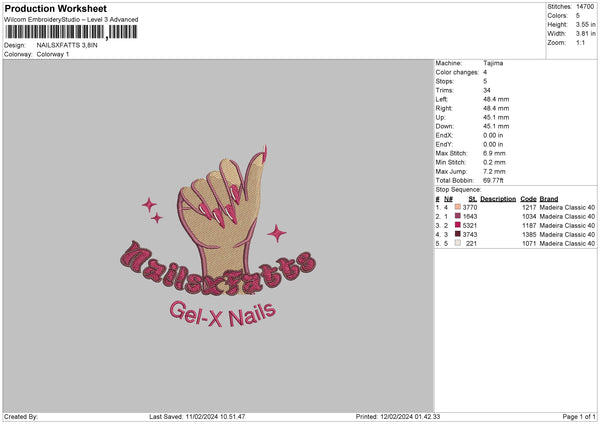This screenshot has height=424, width=600.
Task: Click the Color changes value '4'
Action: click(x=485, y=72)
